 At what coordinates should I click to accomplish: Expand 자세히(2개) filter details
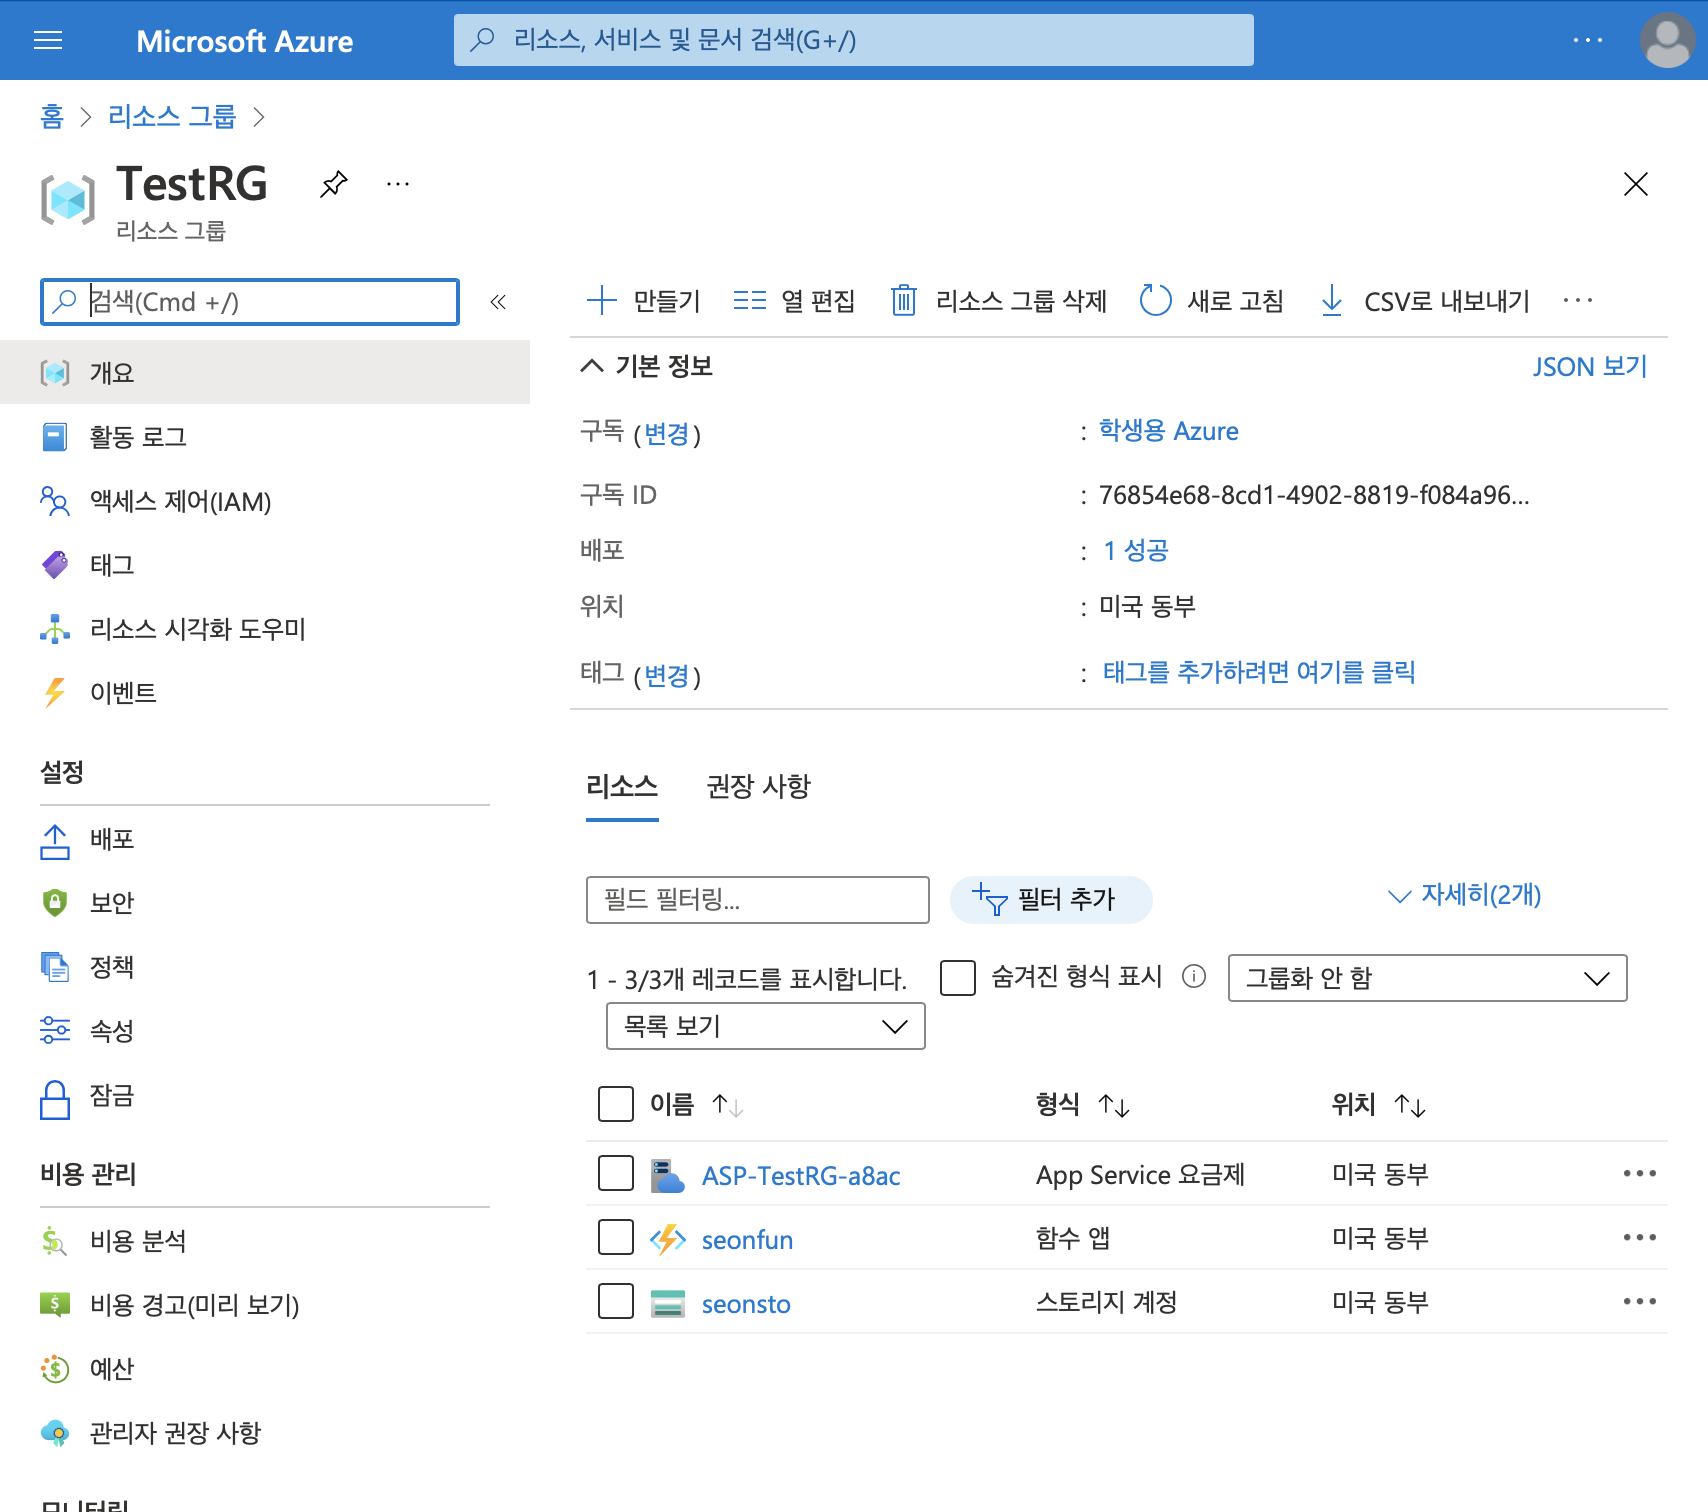coord(1465,895)
